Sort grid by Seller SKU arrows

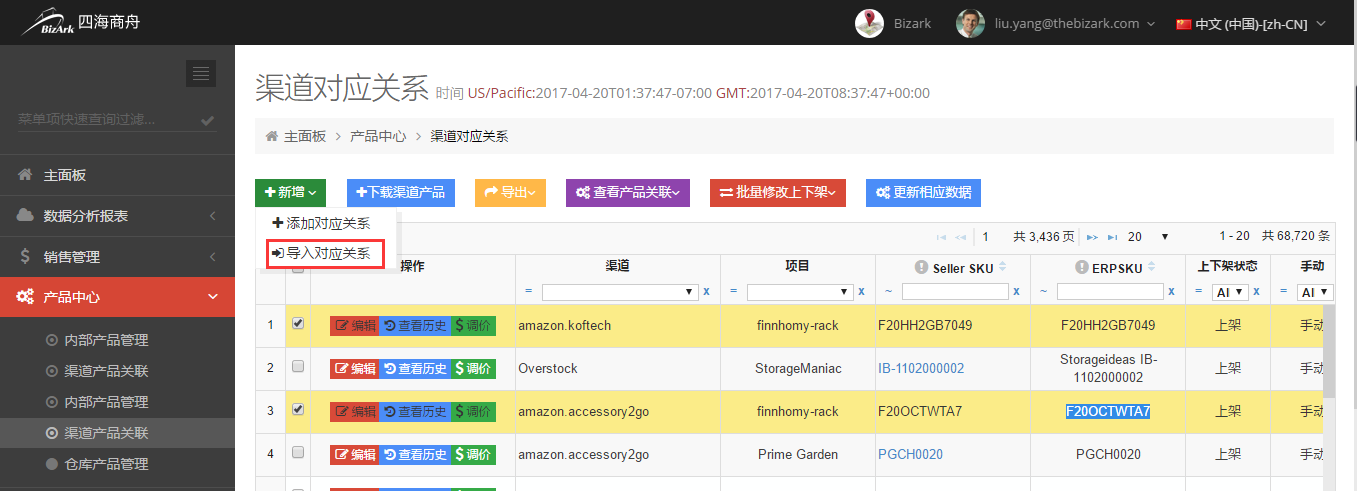coord(1002,267)
